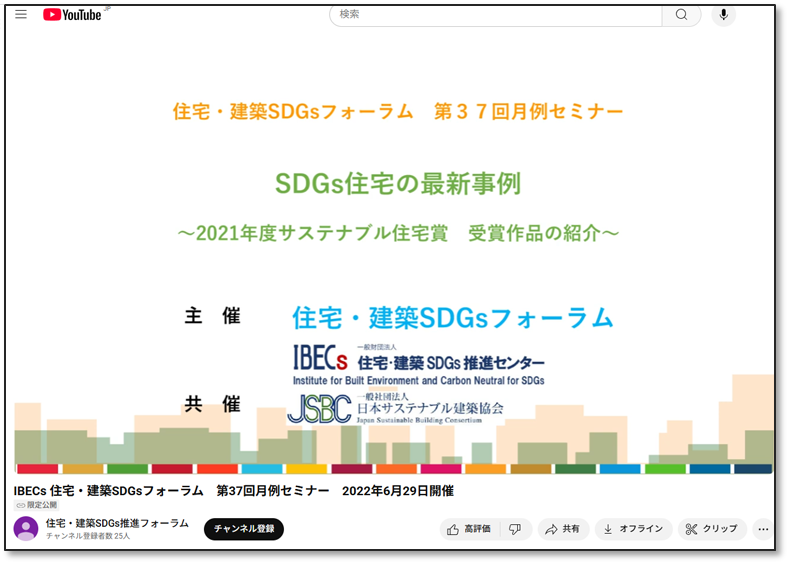Click the 限定公開 visibility badge
This screenshot has height=564, width=789.
[x=36, y=506]
